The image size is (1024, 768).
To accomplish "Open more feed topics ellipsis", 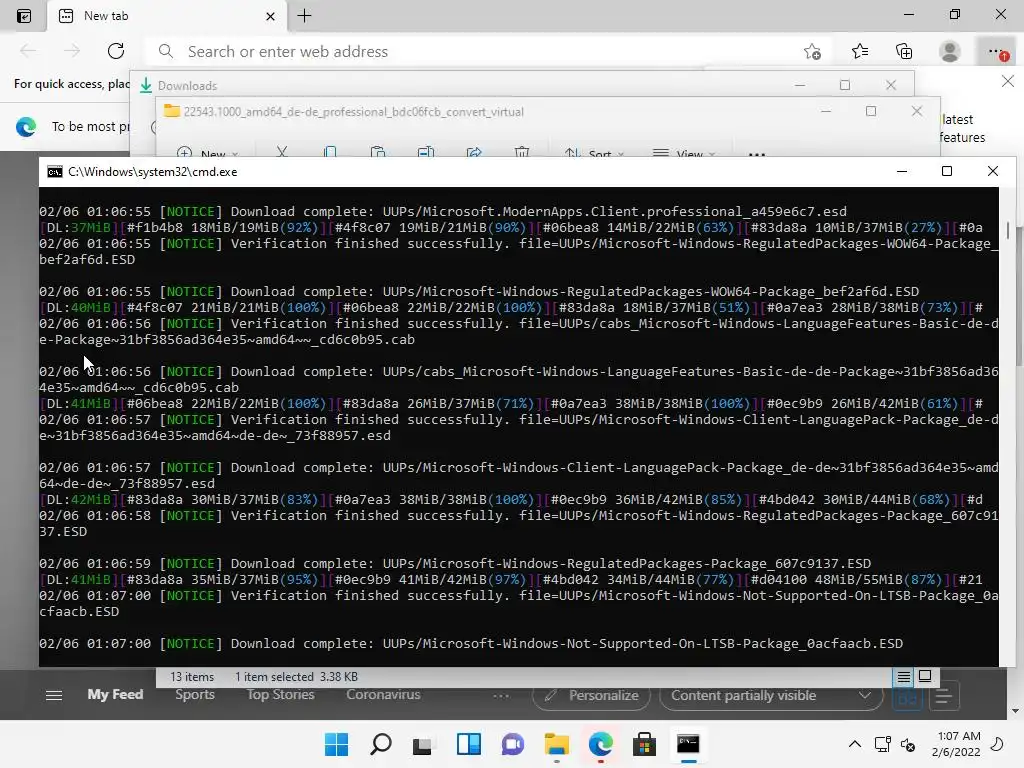I will (x=501, y=696).
